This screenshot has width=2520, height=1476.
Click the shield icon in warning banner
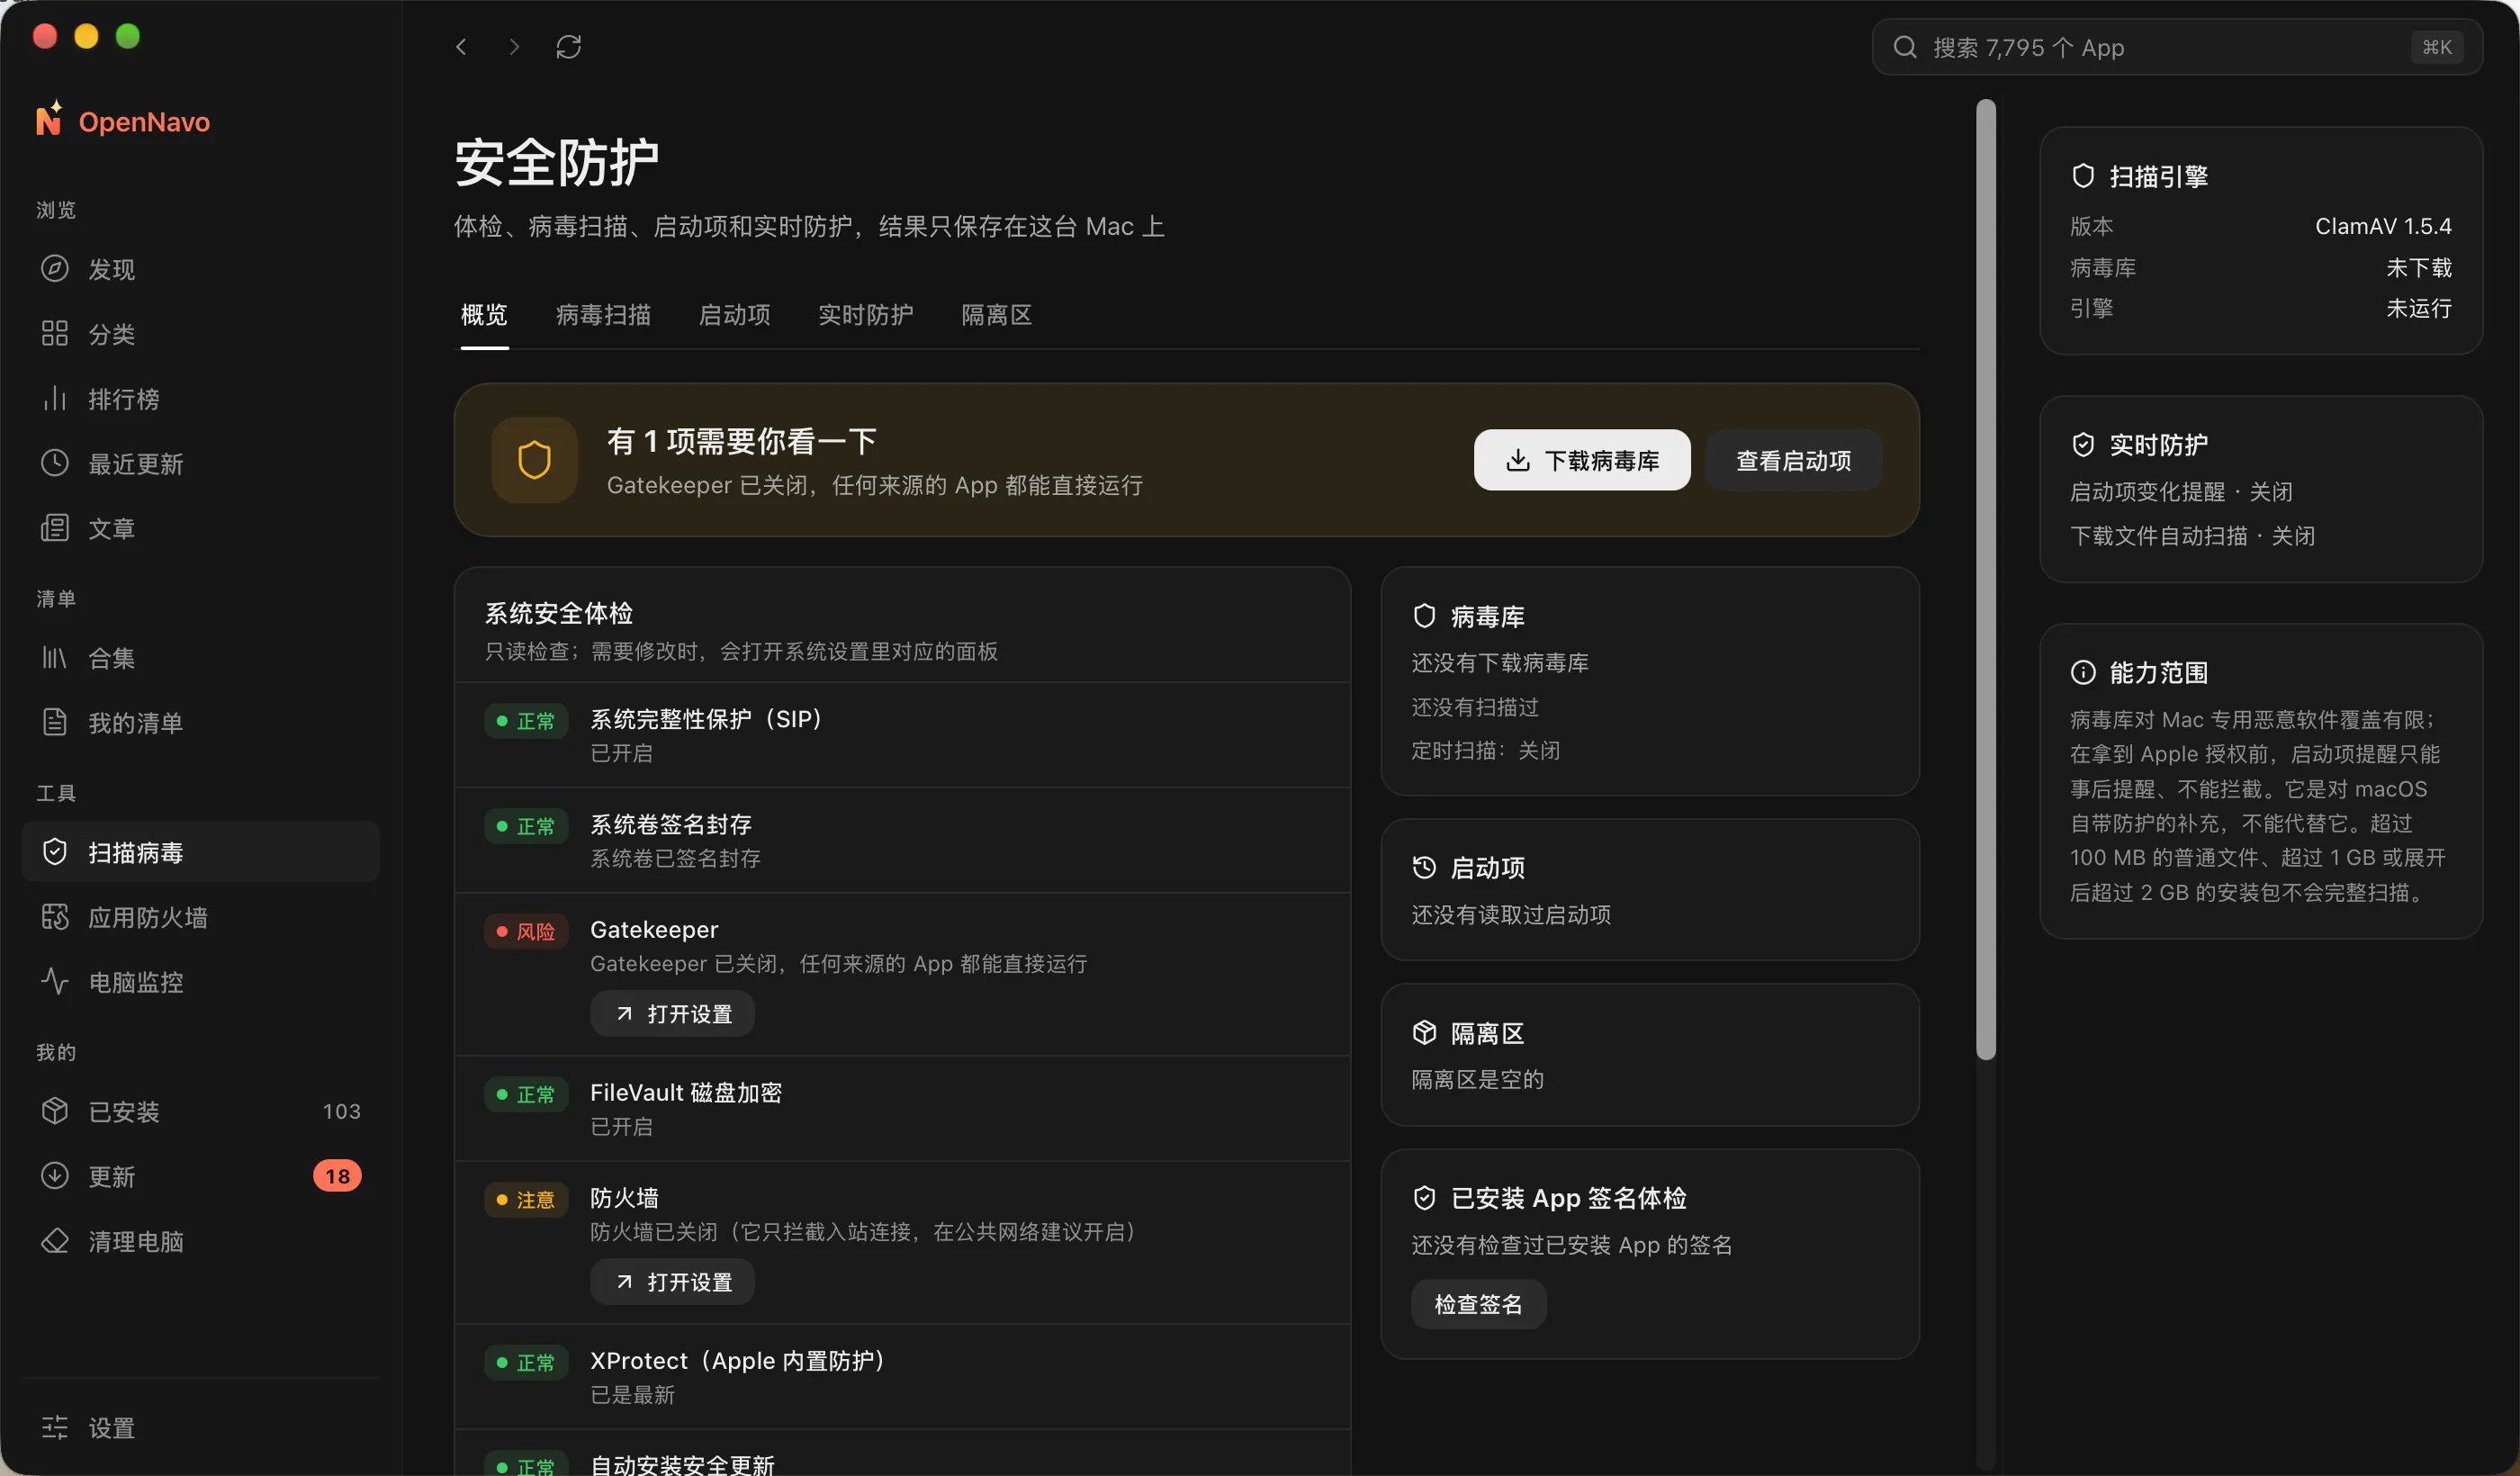pyautogui.click(x=534, y=460)
